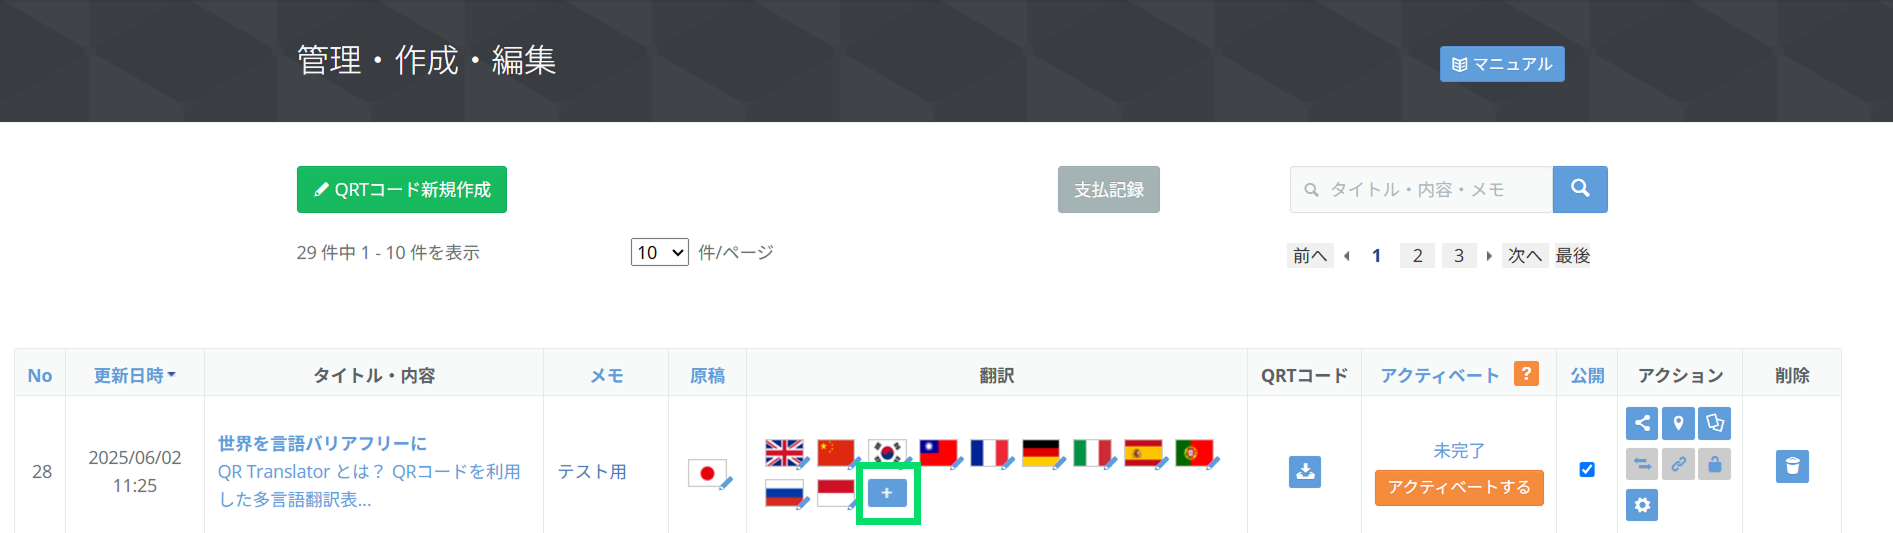
Task: Click the row number 28 cell
Action: [42, 471]
